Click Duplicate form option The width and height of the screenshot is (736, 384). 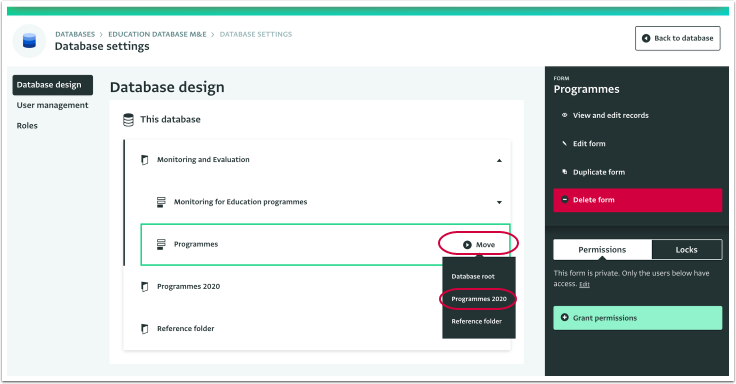pyautogui.click(x=598, y=172)
